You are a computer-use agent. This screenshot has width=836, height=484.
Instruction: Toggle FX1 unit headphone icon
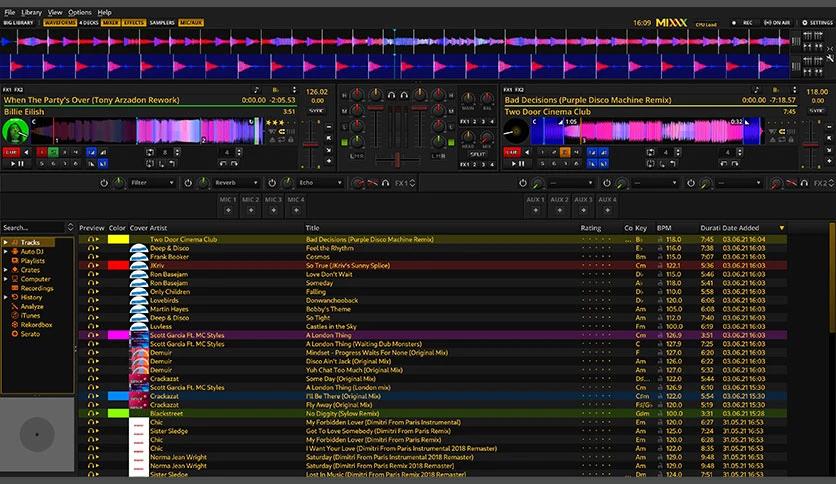385,183
